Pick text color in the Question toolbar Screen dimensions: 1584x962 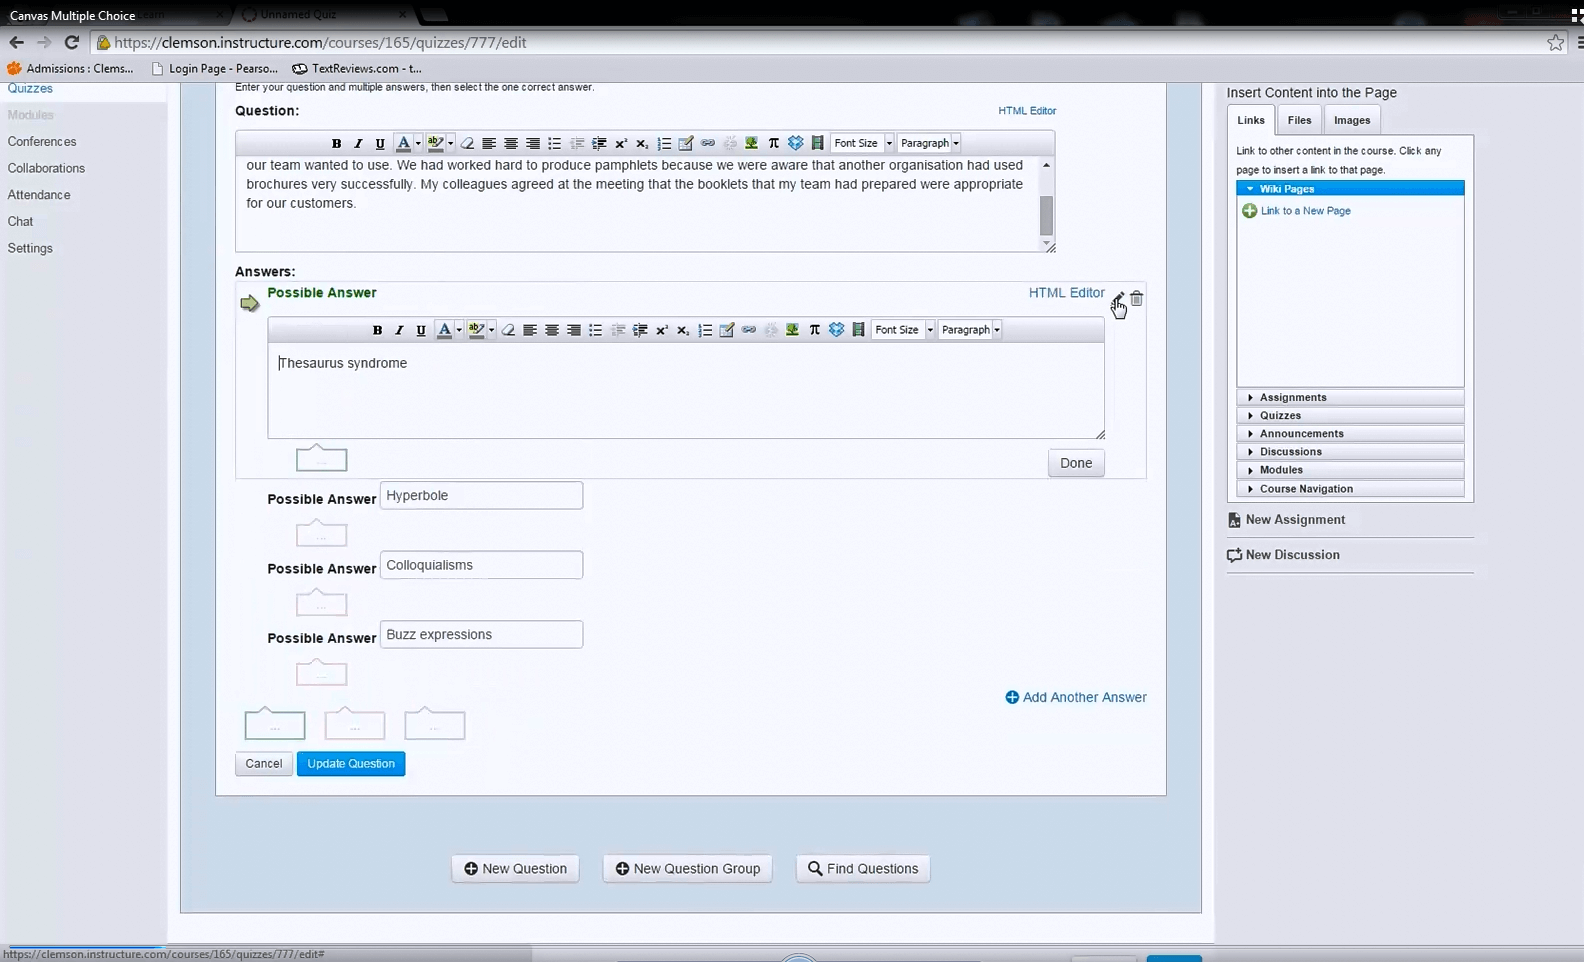point(404,143)
